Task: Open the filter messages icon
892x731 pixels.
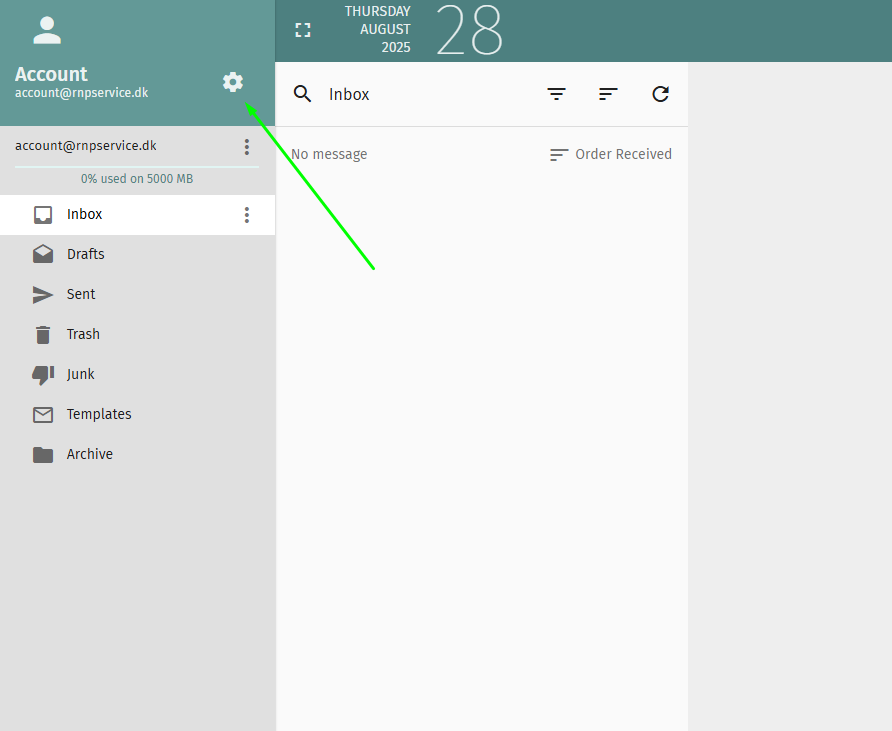Action: 556,94
